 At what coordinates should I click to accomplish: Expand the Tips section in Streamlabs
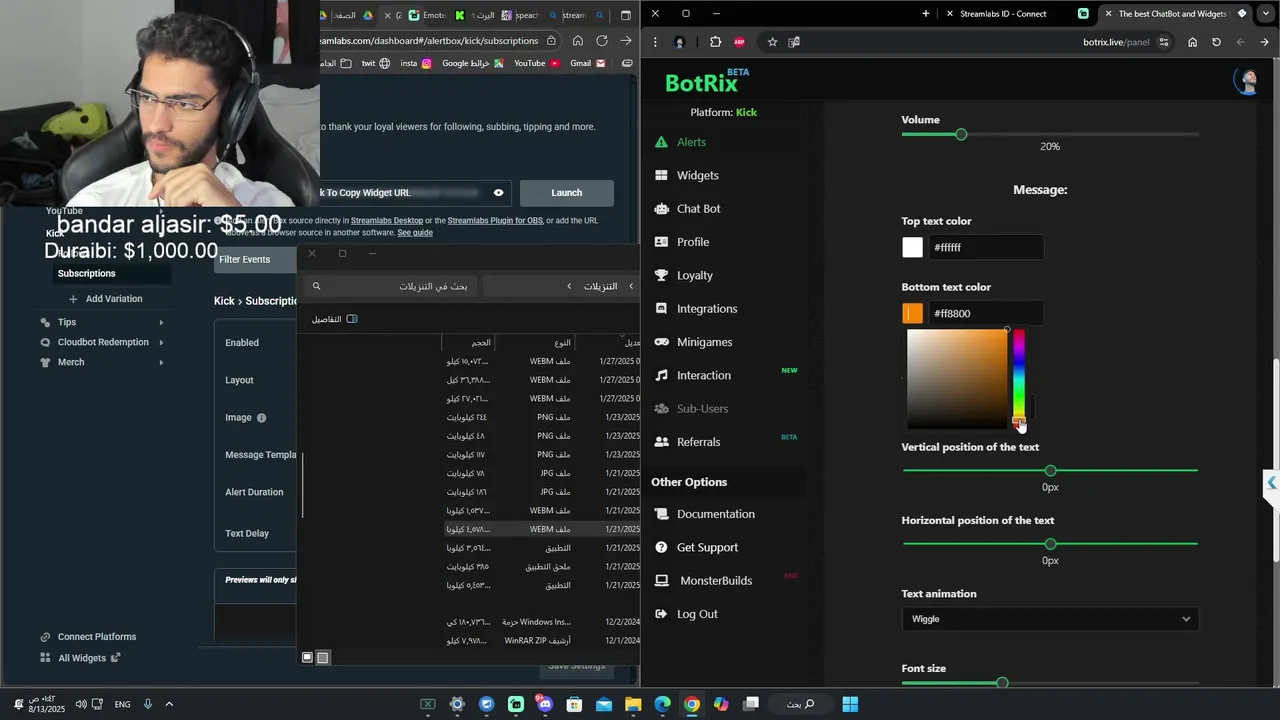(x=101, y=322)
